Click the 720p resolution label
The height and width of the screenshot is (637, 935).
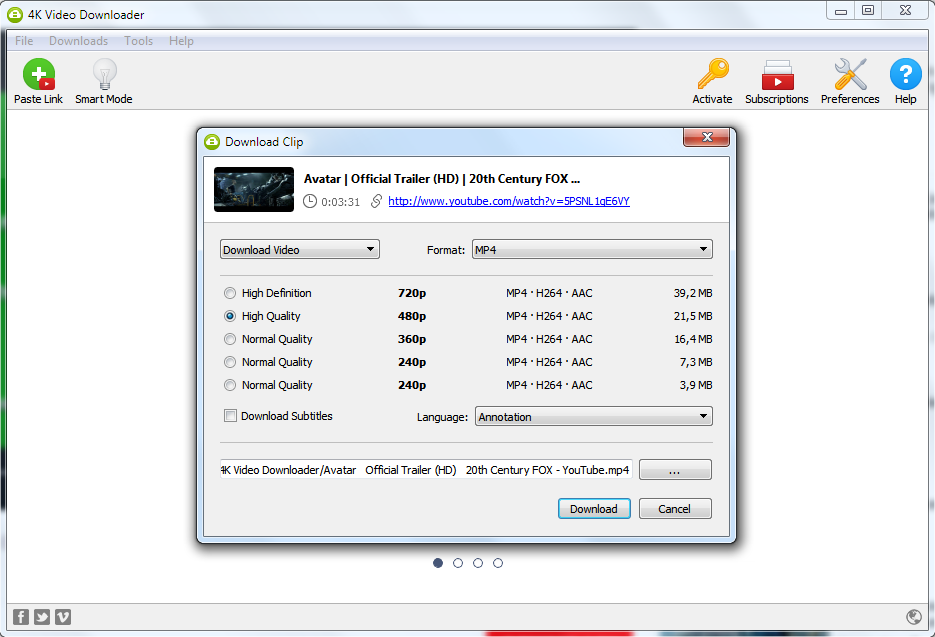click(x=412, y=293)
